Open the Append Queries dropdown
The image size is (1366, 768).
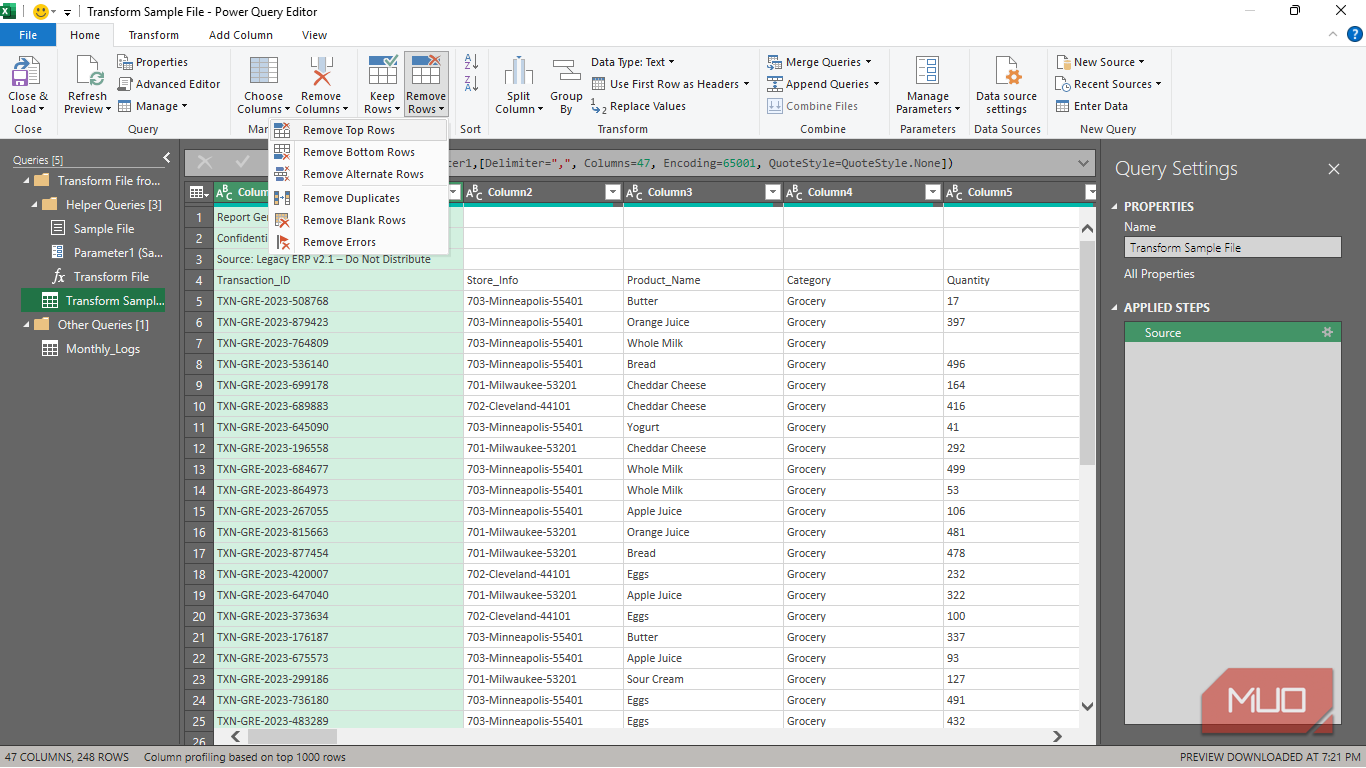[x=823, y=84]
